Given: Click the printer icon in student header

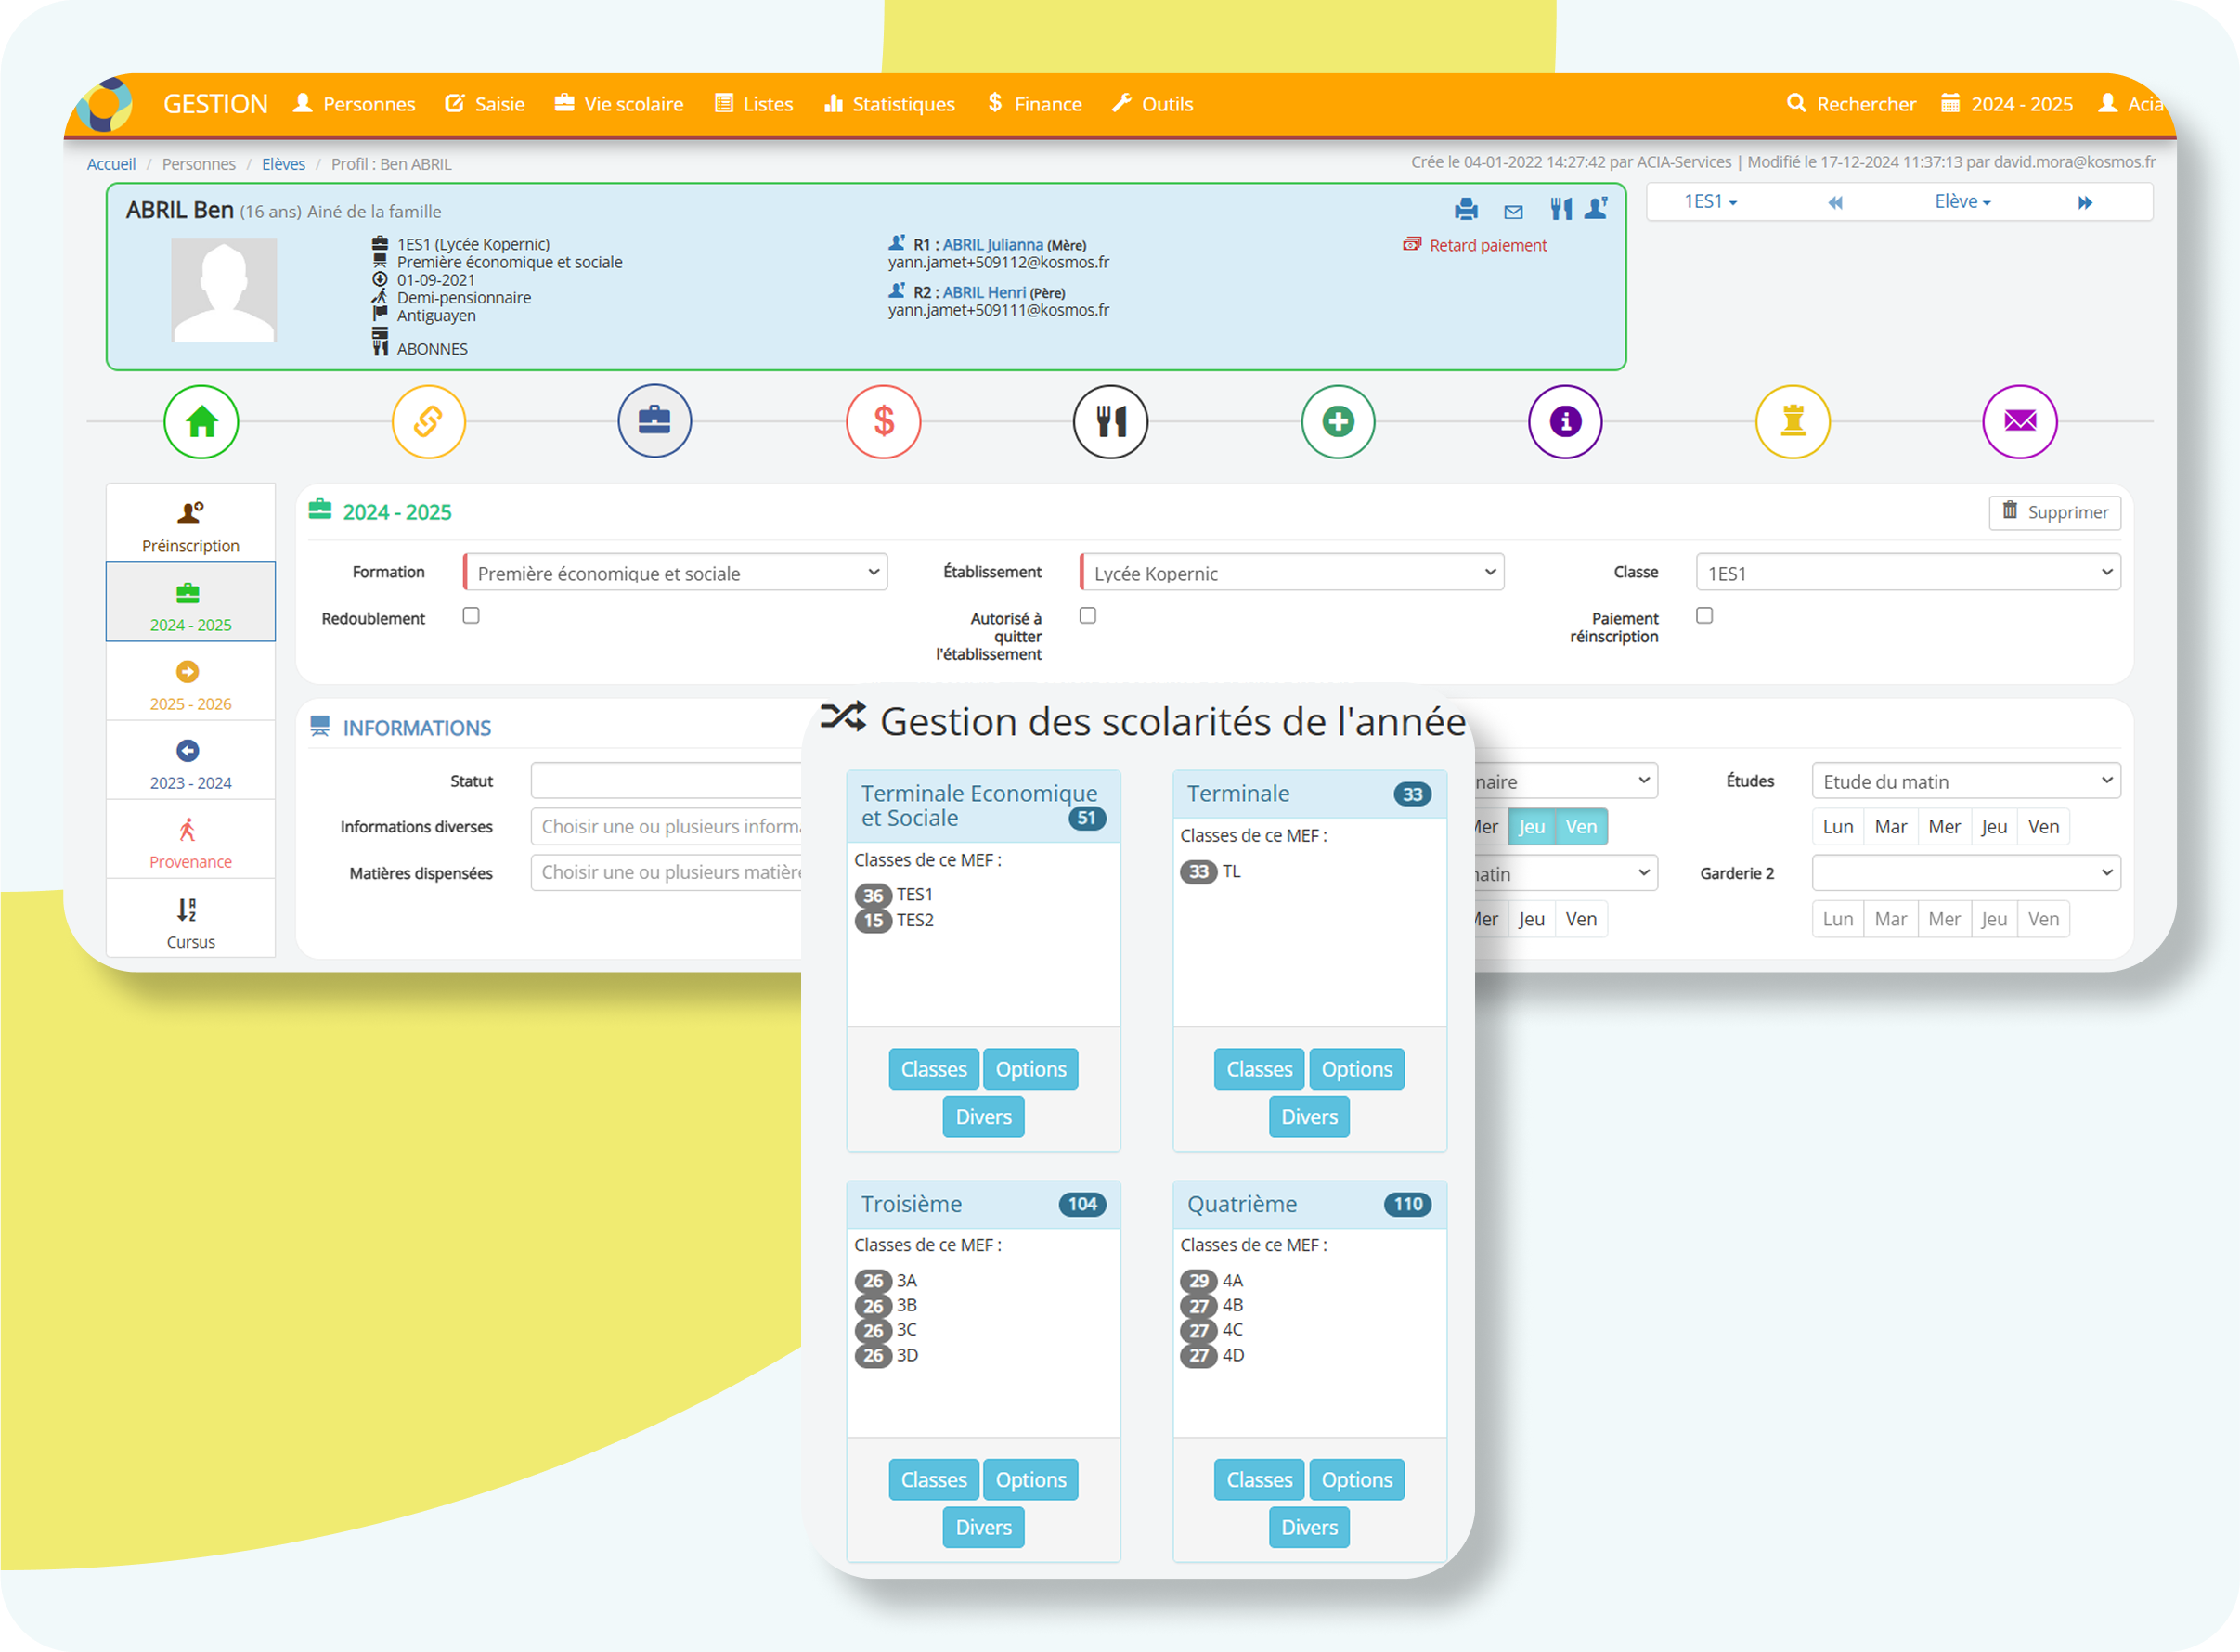Looking at the screenshot, I should point(1466,209).
